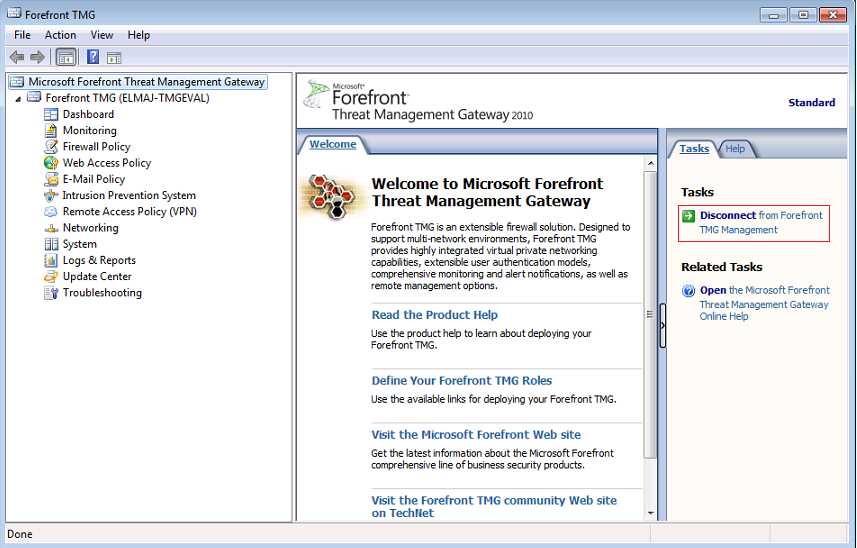Click the Logs & Reports chart icon
This screenshot has height=548, width=857.
tap(51, 260)
